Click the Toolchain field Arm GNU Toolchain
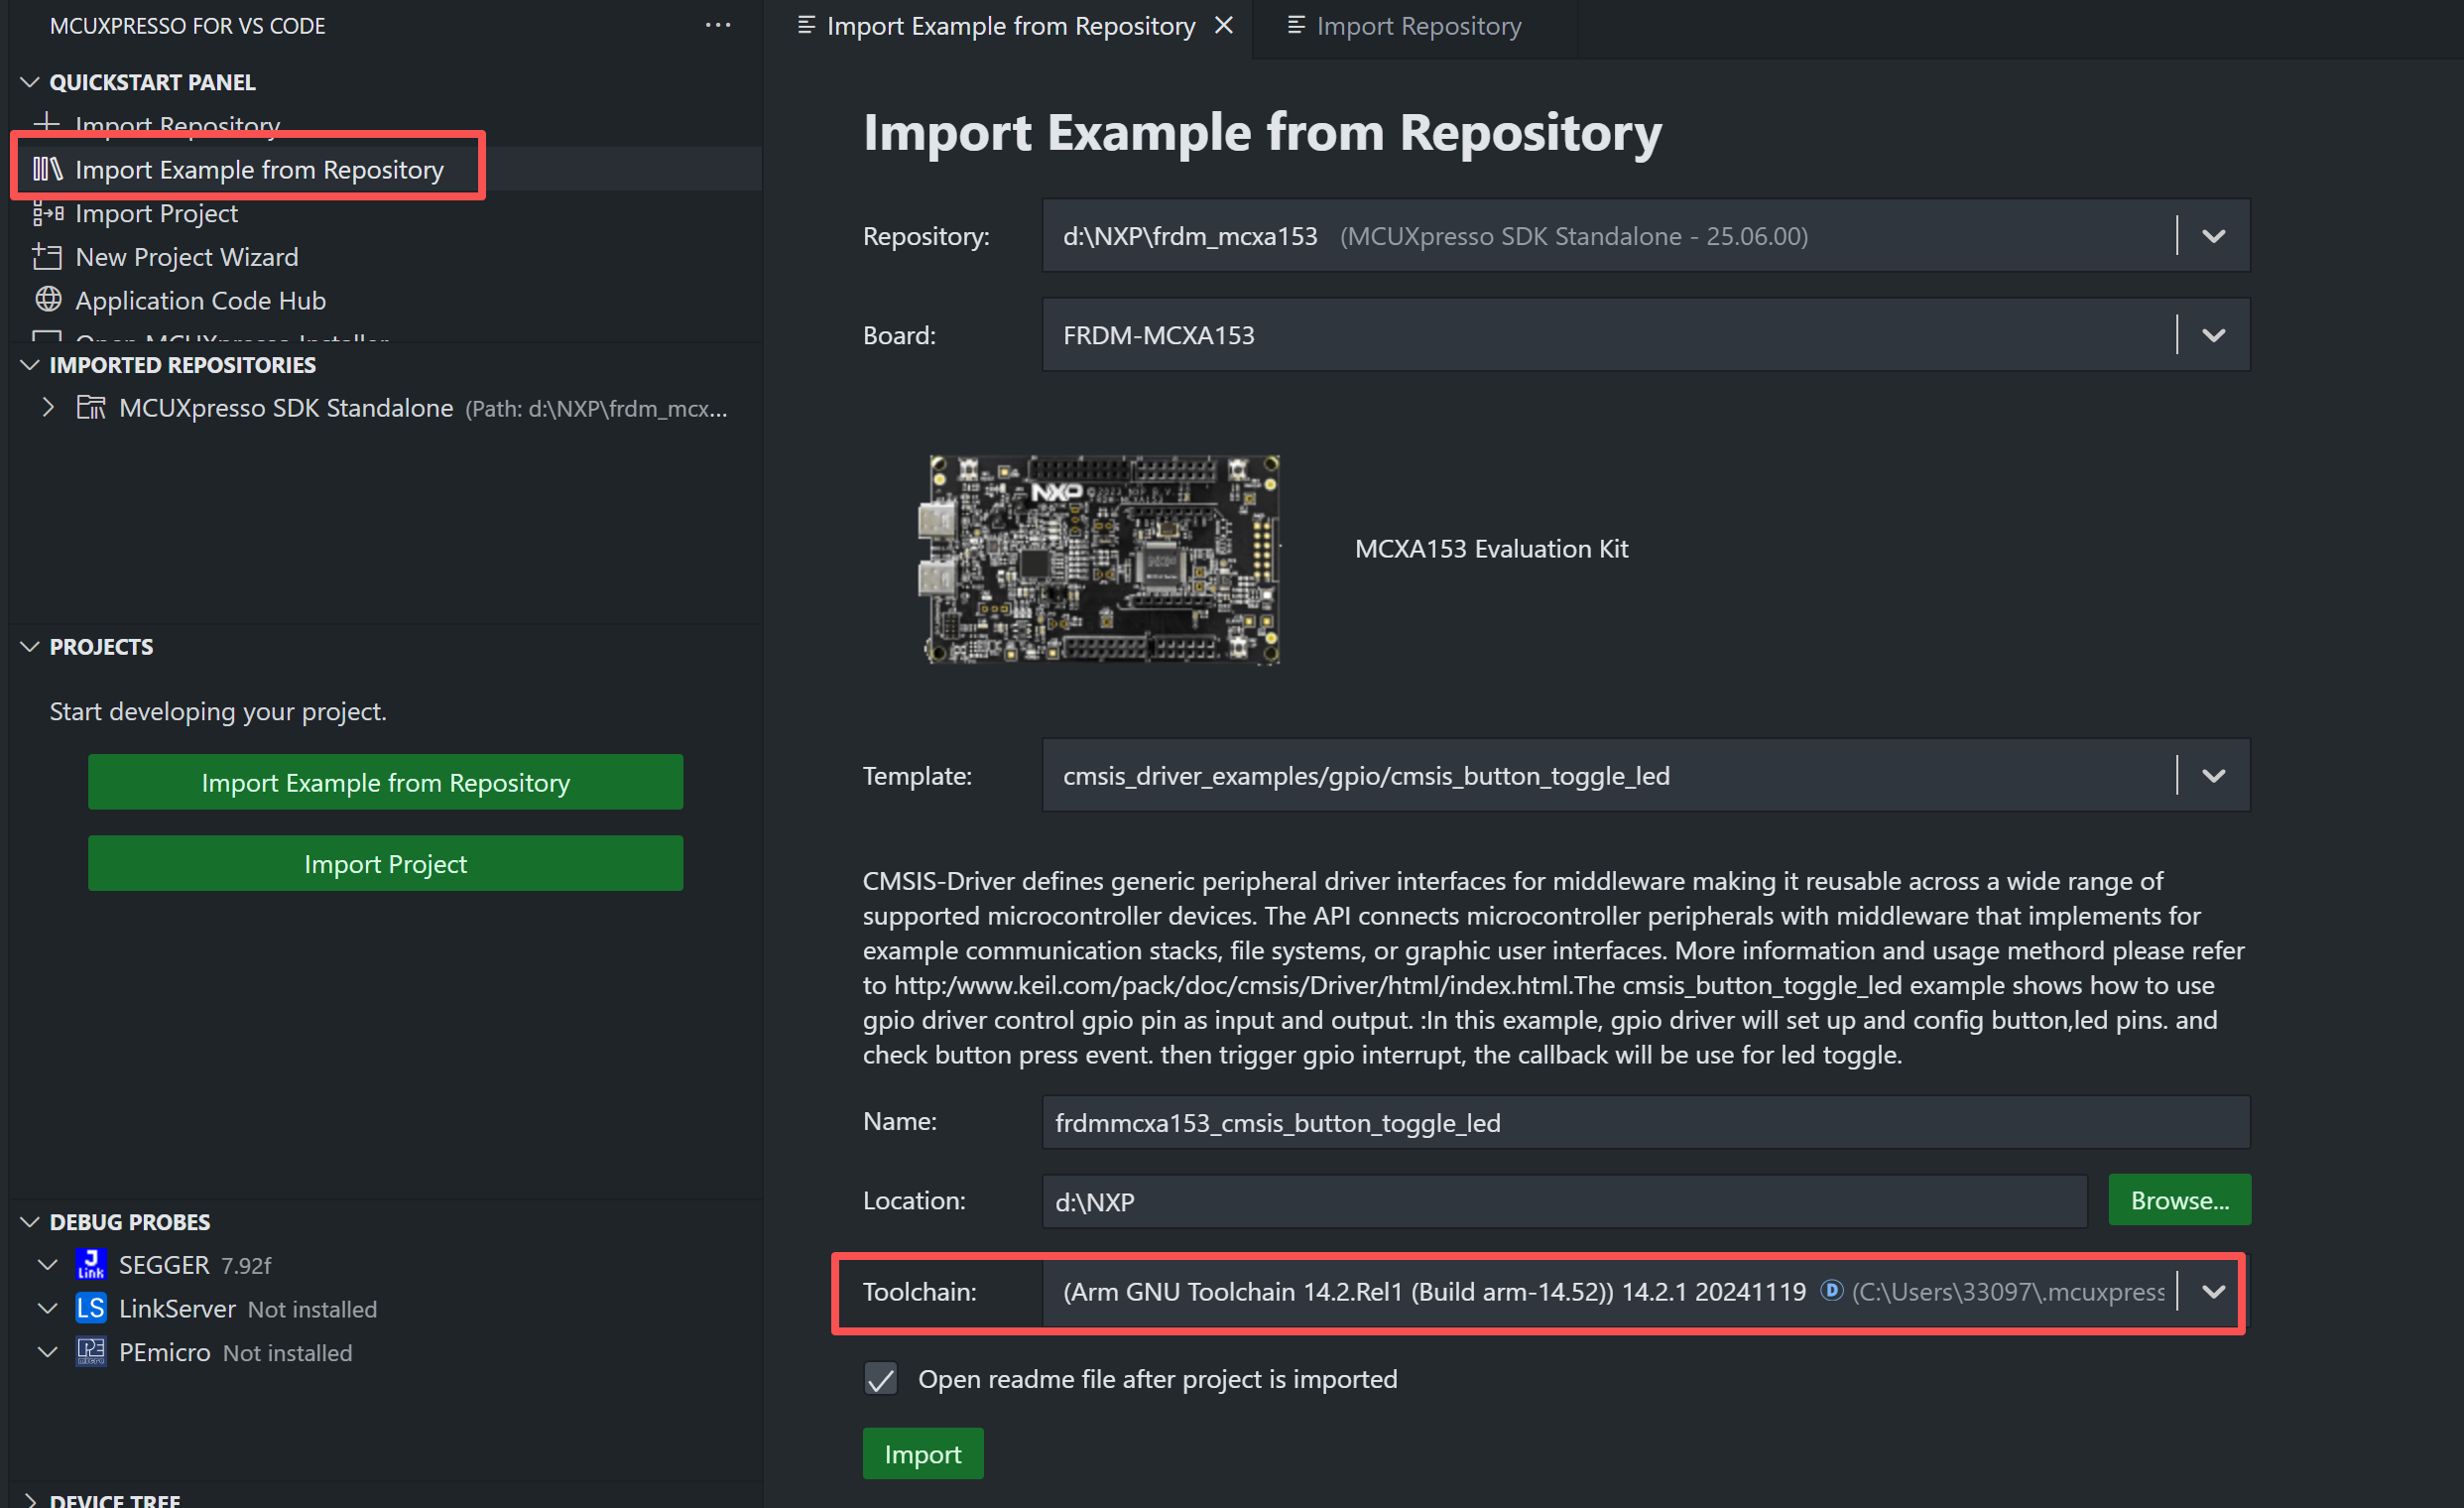The image size is (2464, 1508). 1645,1292
